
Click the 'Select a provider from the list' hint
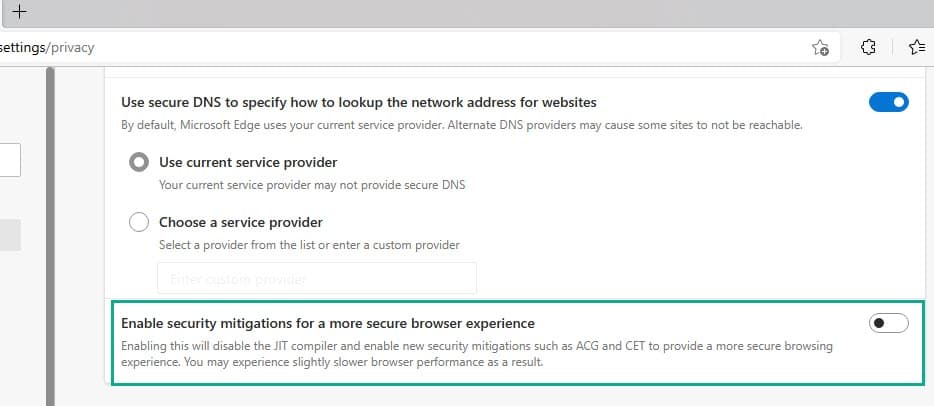[310, 245]
